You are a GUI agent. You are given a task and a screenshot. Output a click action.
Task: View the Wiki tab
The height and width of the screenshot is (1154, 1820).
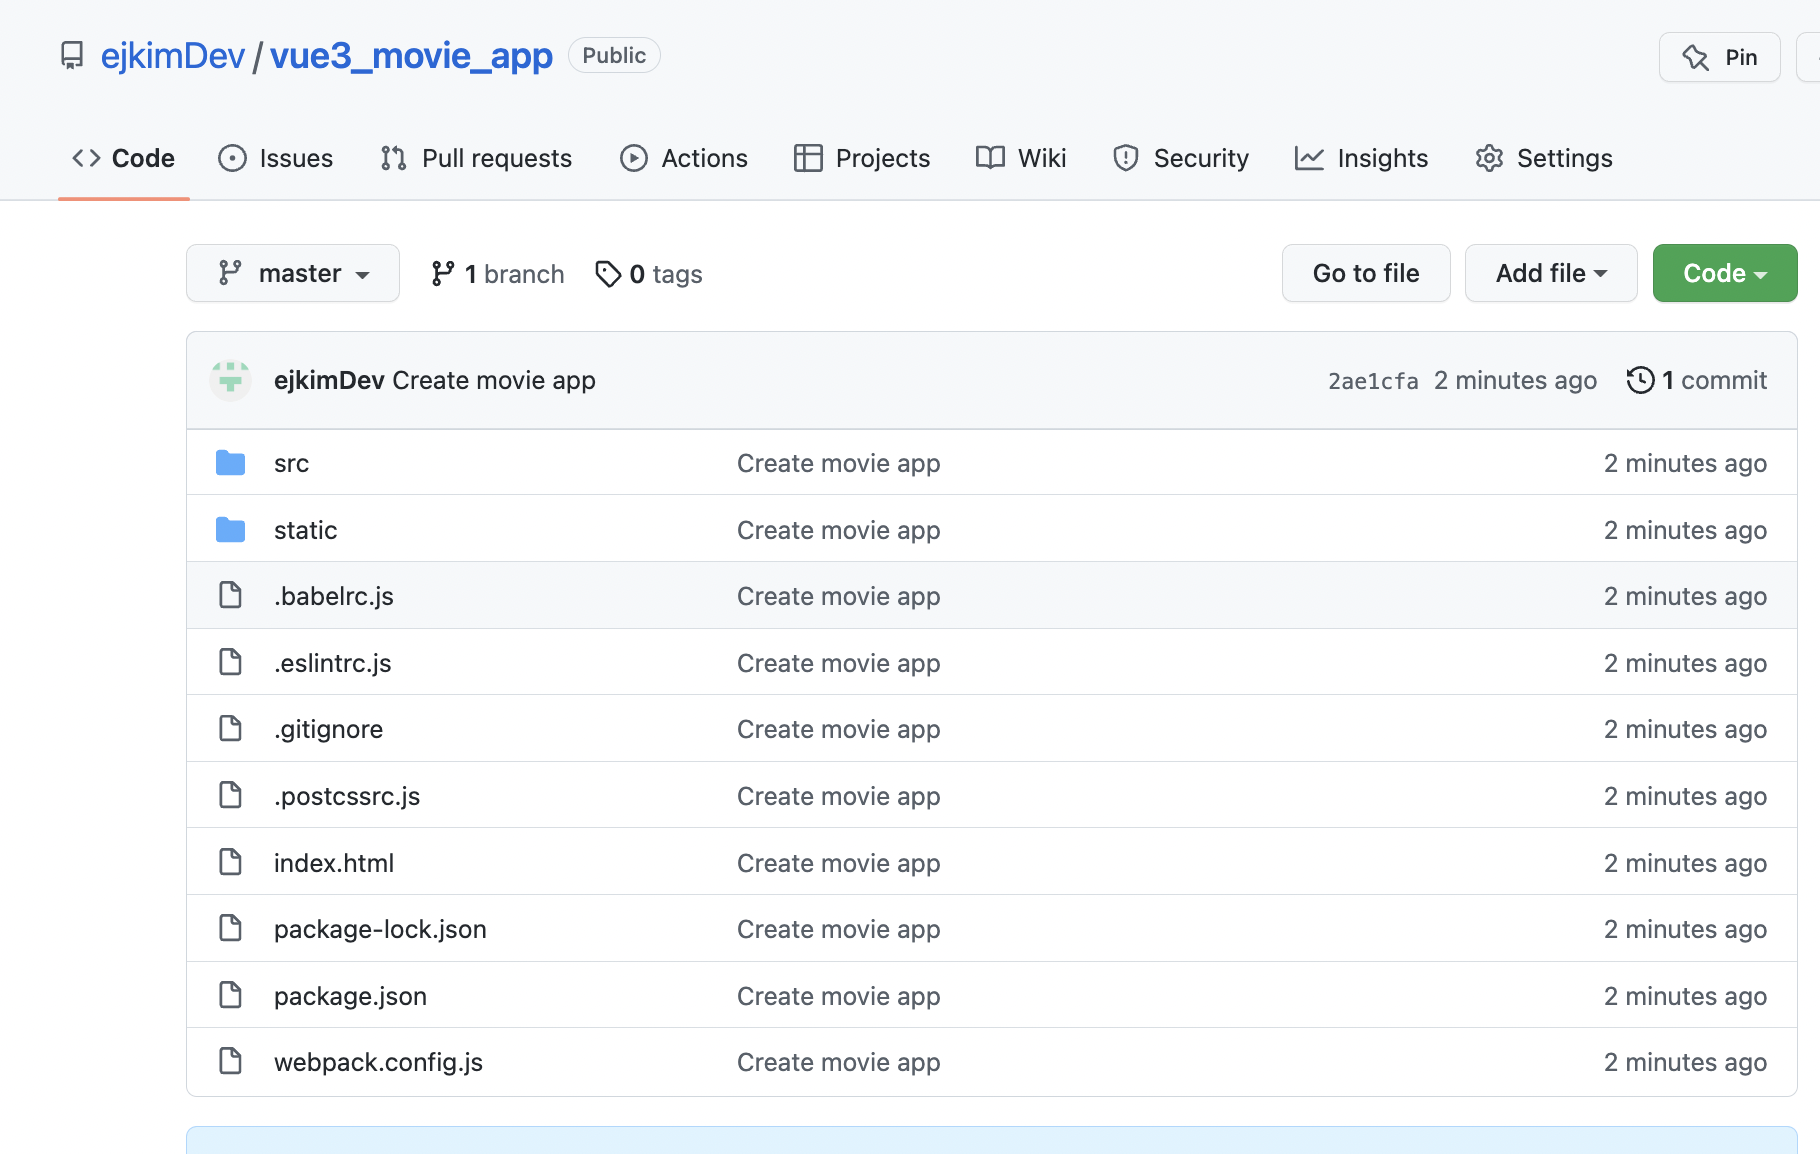point(1021,158)
